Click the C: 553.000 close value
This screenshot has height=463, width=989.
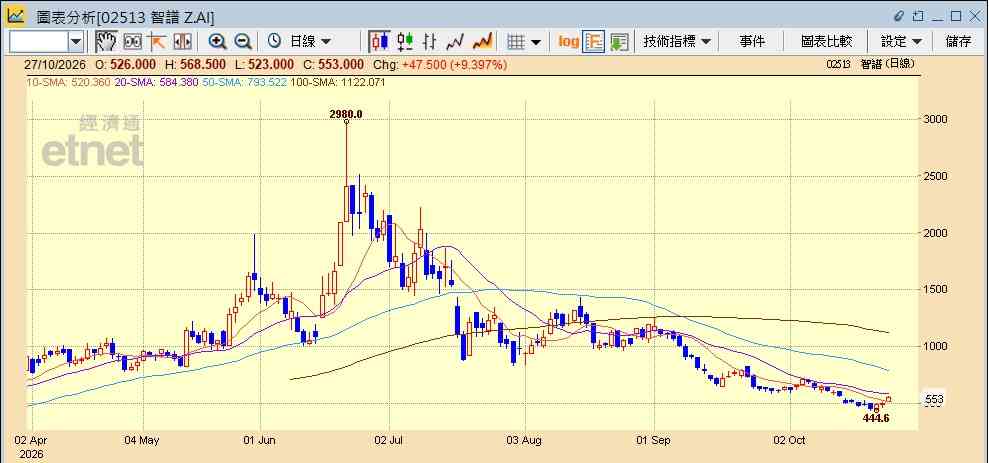pyautogui.click(x=333, y=64)
